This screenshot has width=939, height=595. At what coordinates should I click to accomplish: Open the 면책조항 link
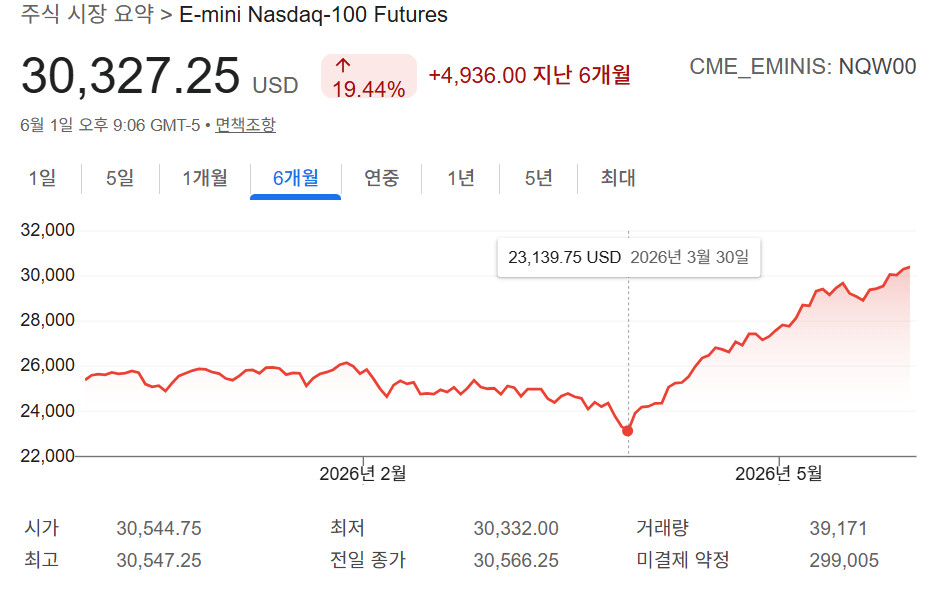click(246, 125)
